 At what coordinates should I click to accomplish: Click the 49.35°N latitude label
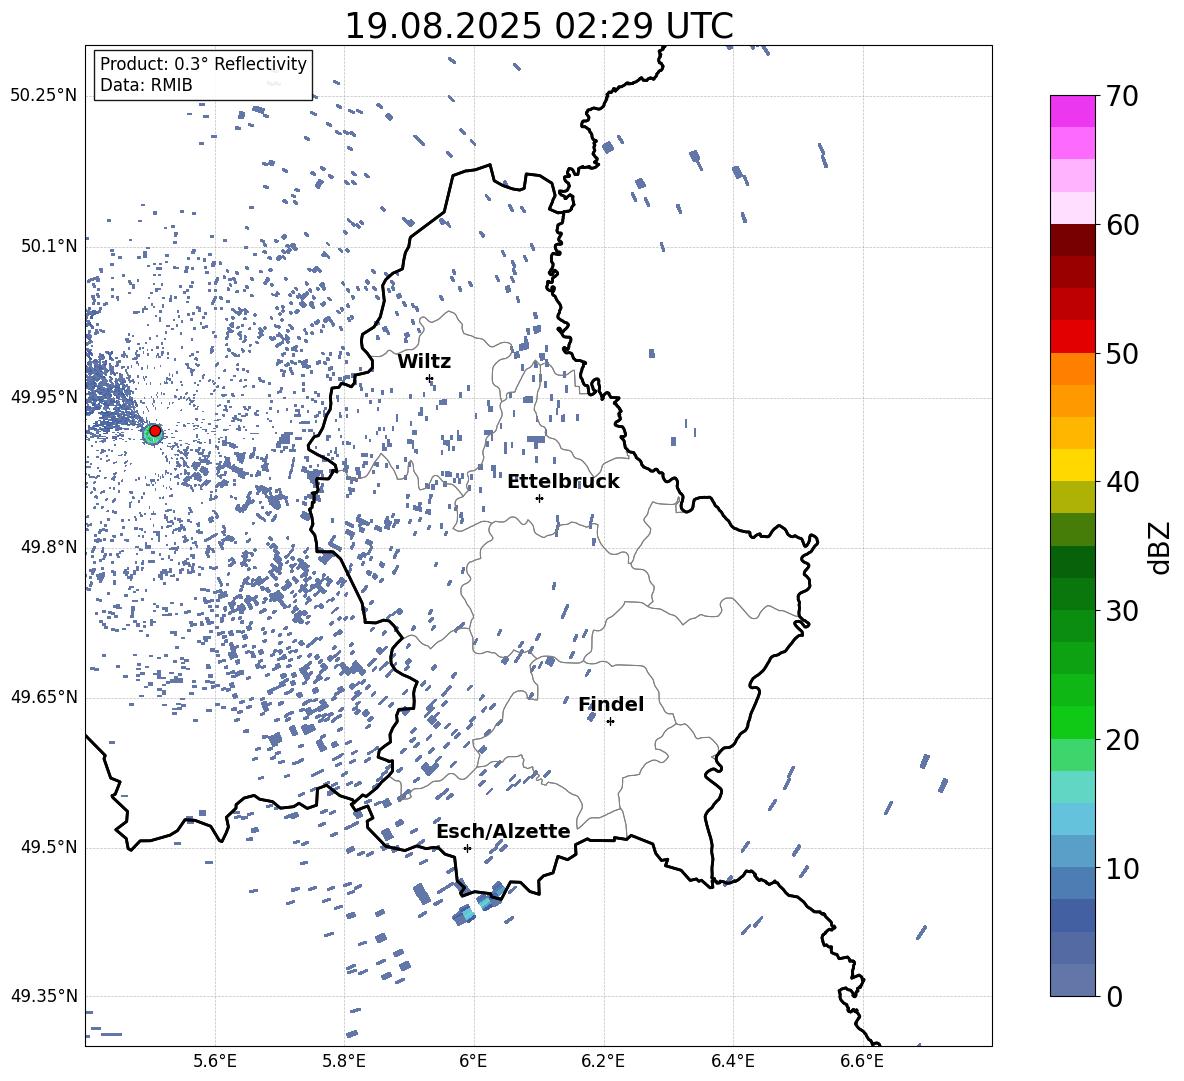44,996
